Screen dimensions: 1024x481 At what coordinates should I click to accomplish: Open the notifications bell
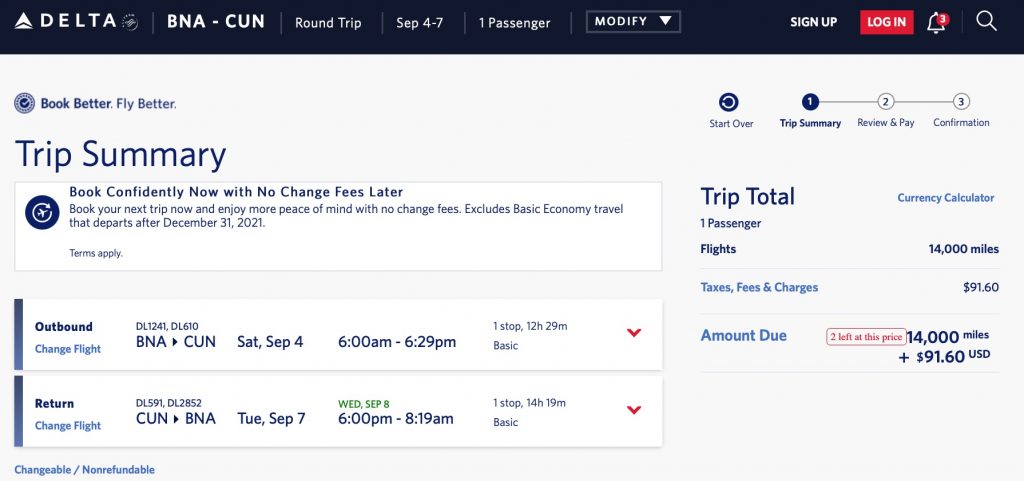pyautogui.click(x=936, y=23)
